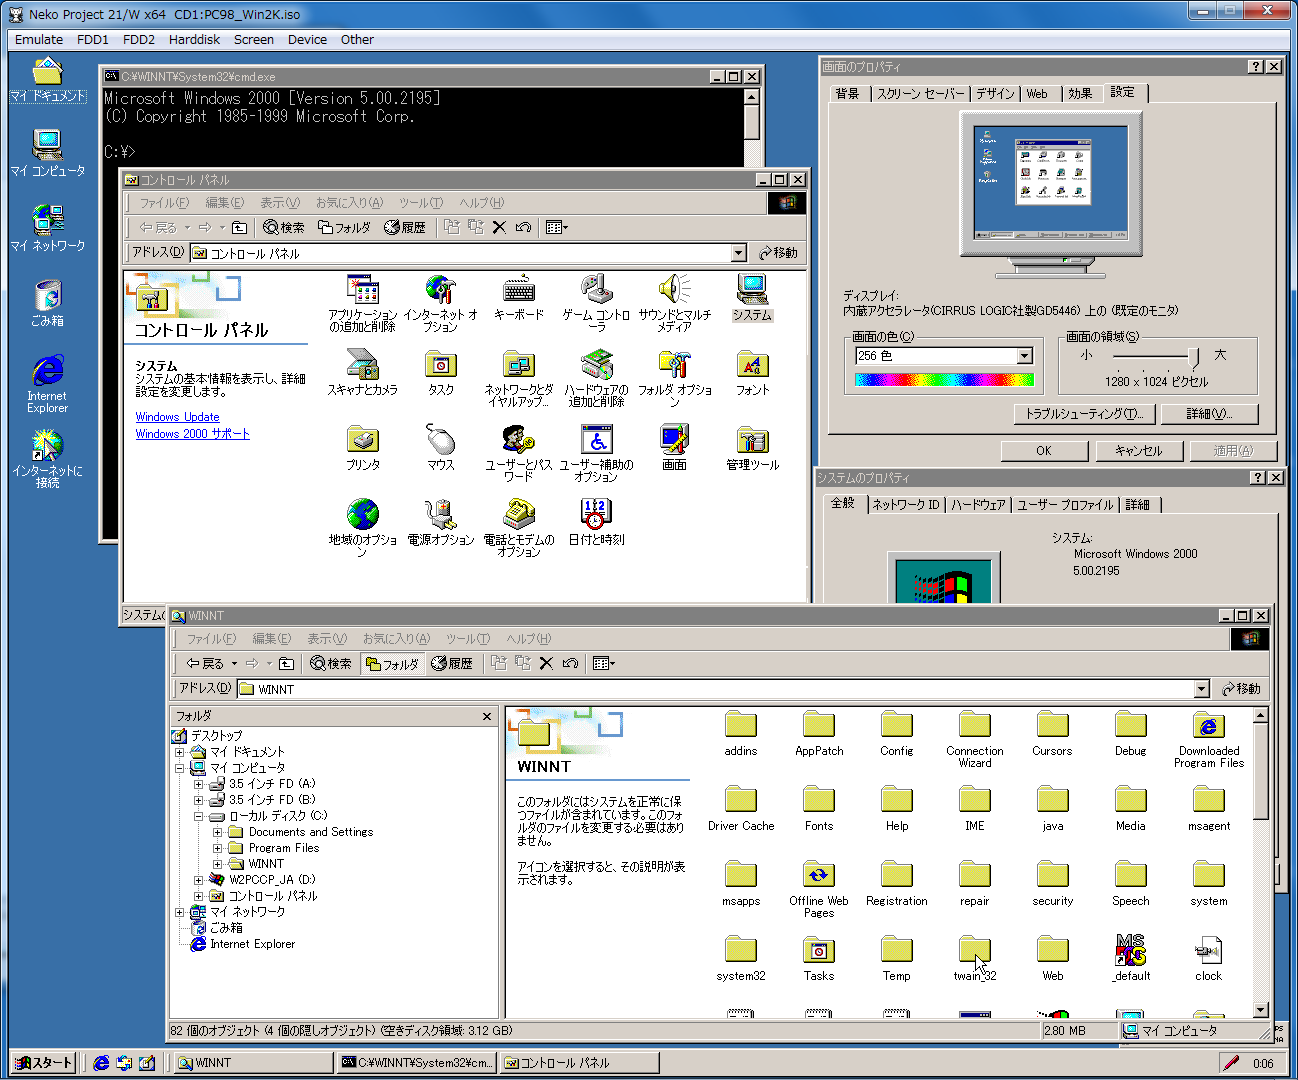1298x1080 pixels.
Task: Open the system32 folder in WINNT
Action: tap(740, 951)
